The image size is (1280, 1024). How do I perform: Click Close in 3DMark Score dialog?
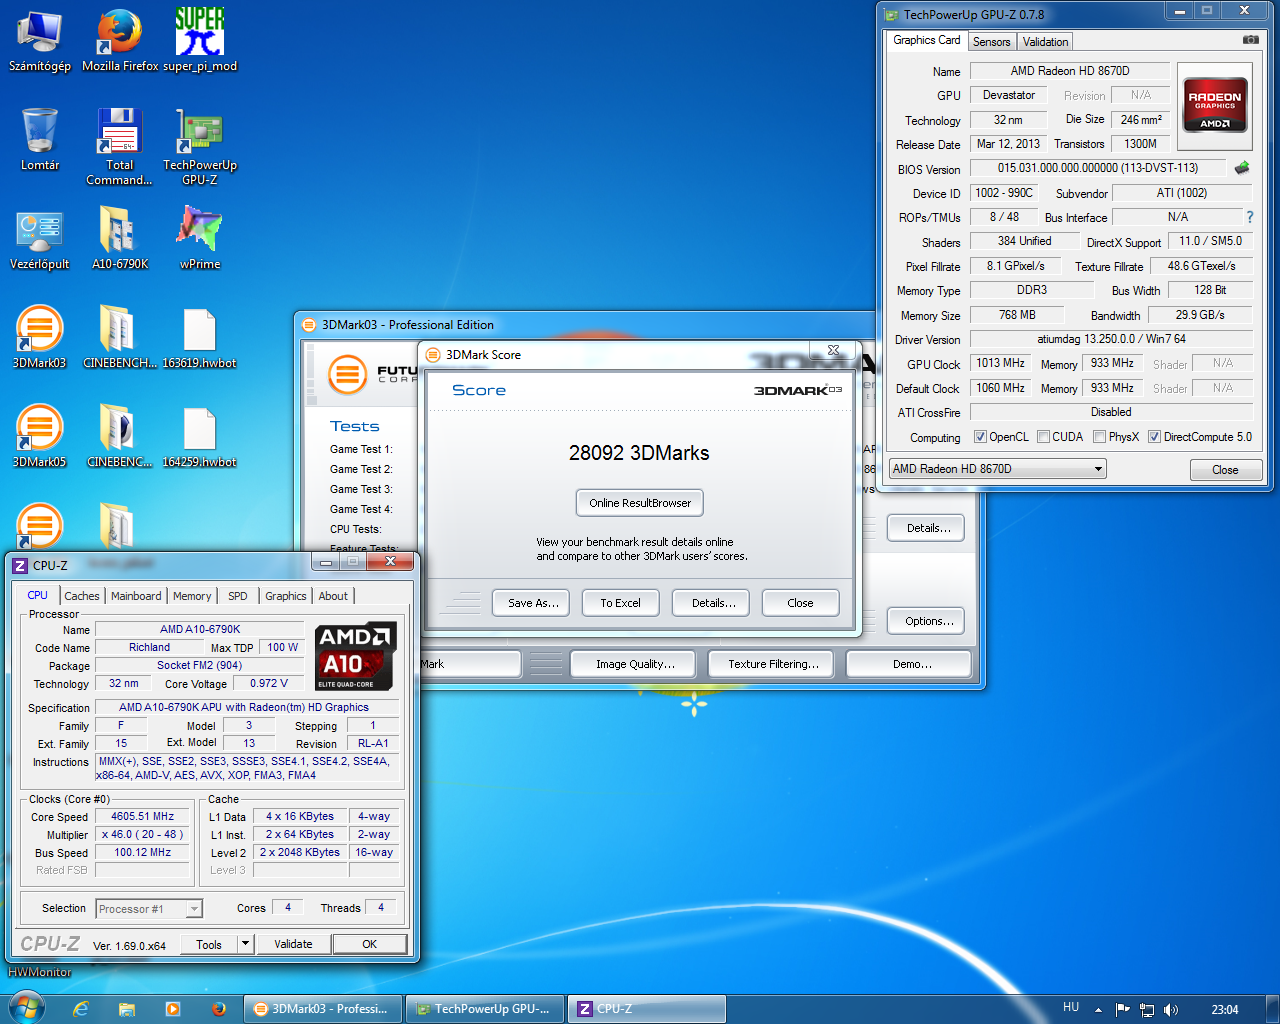tap(800, 603)
